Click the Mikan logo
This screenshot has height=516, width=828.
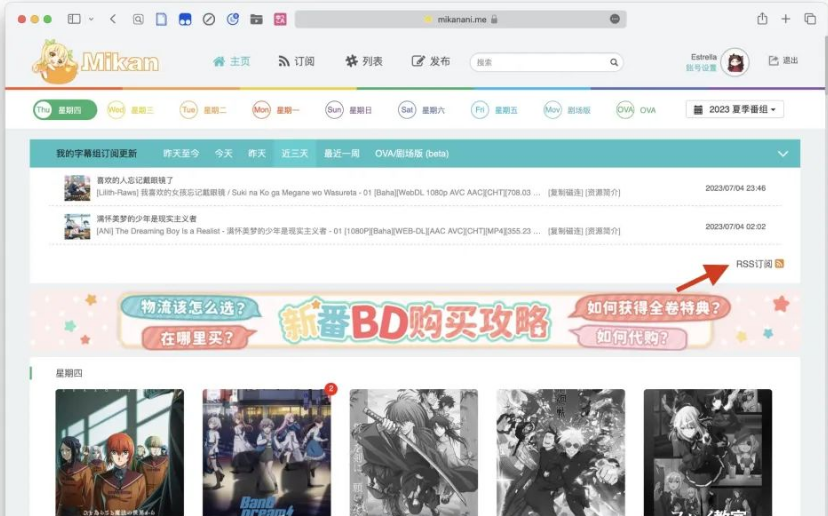click(x=96, y=62)
